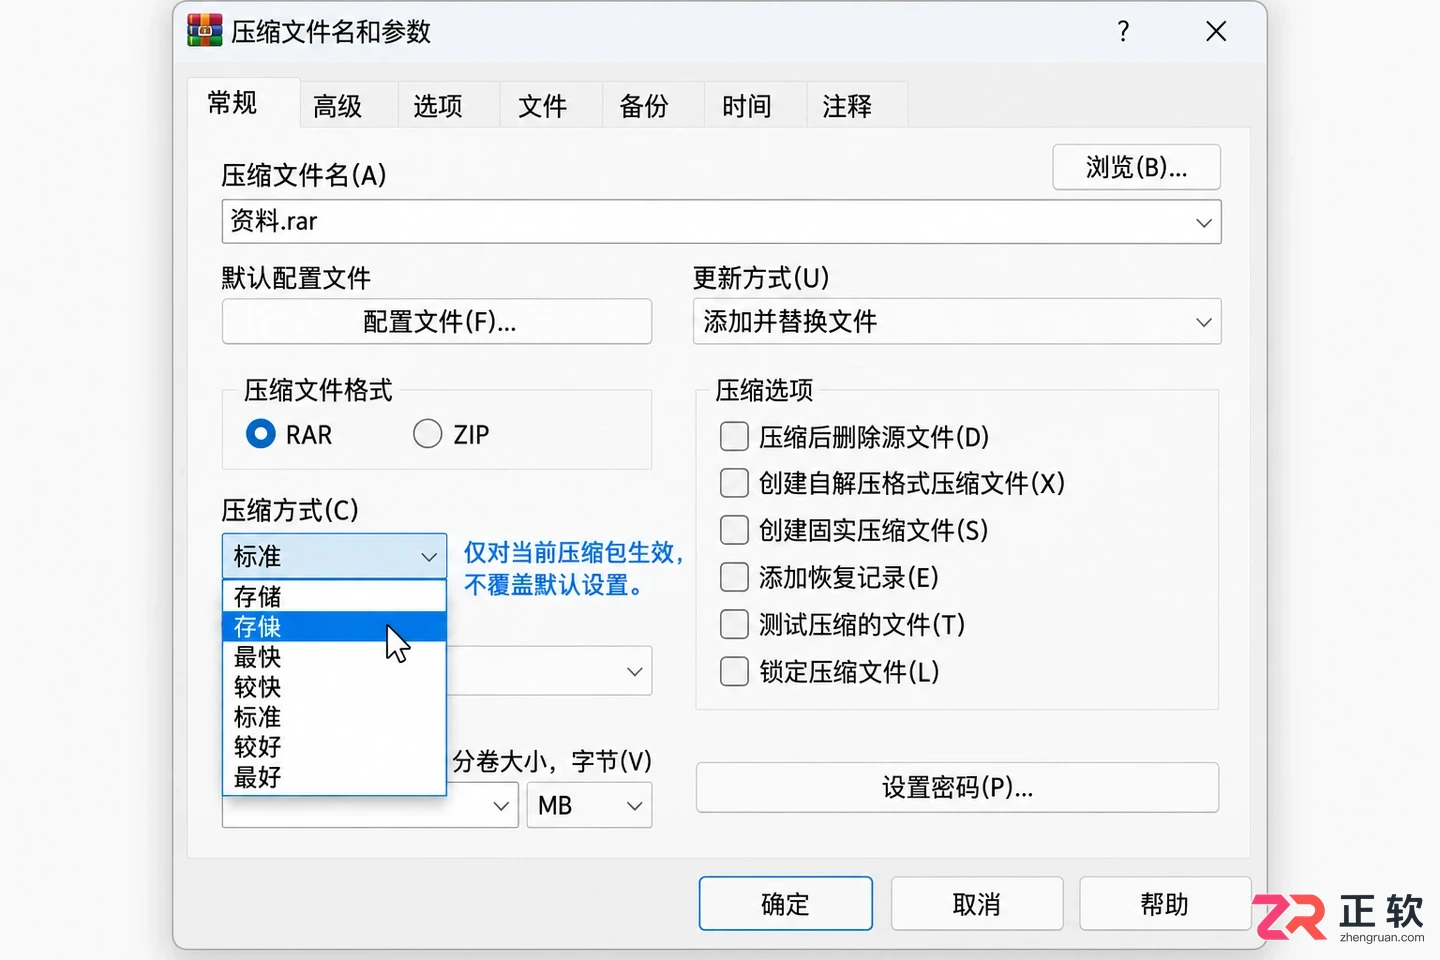1440x960 pixels.
Task: Check 创建自解压格式压缩文件(X)
Action: (x=734, y=483)
